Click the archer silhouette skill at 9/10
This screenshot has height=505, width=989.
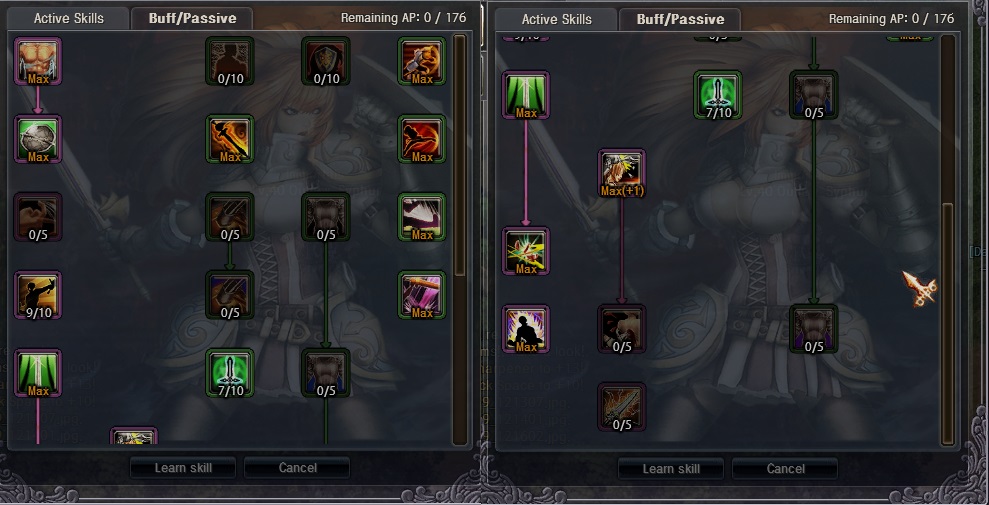click(x=38, y=295)
